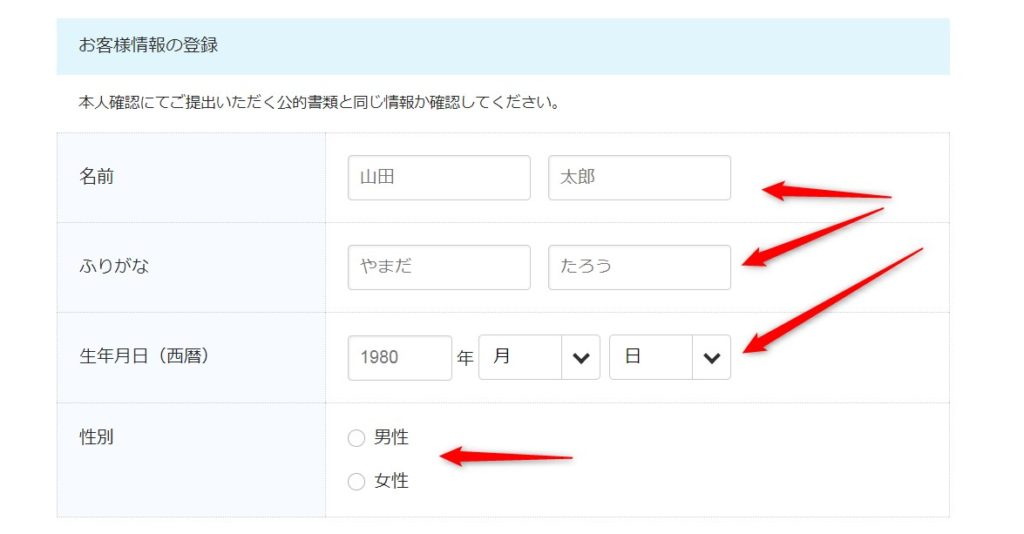Click the chevron arrow on the day selector
This screenshot has height=534, width=1024.
(711, 358)
